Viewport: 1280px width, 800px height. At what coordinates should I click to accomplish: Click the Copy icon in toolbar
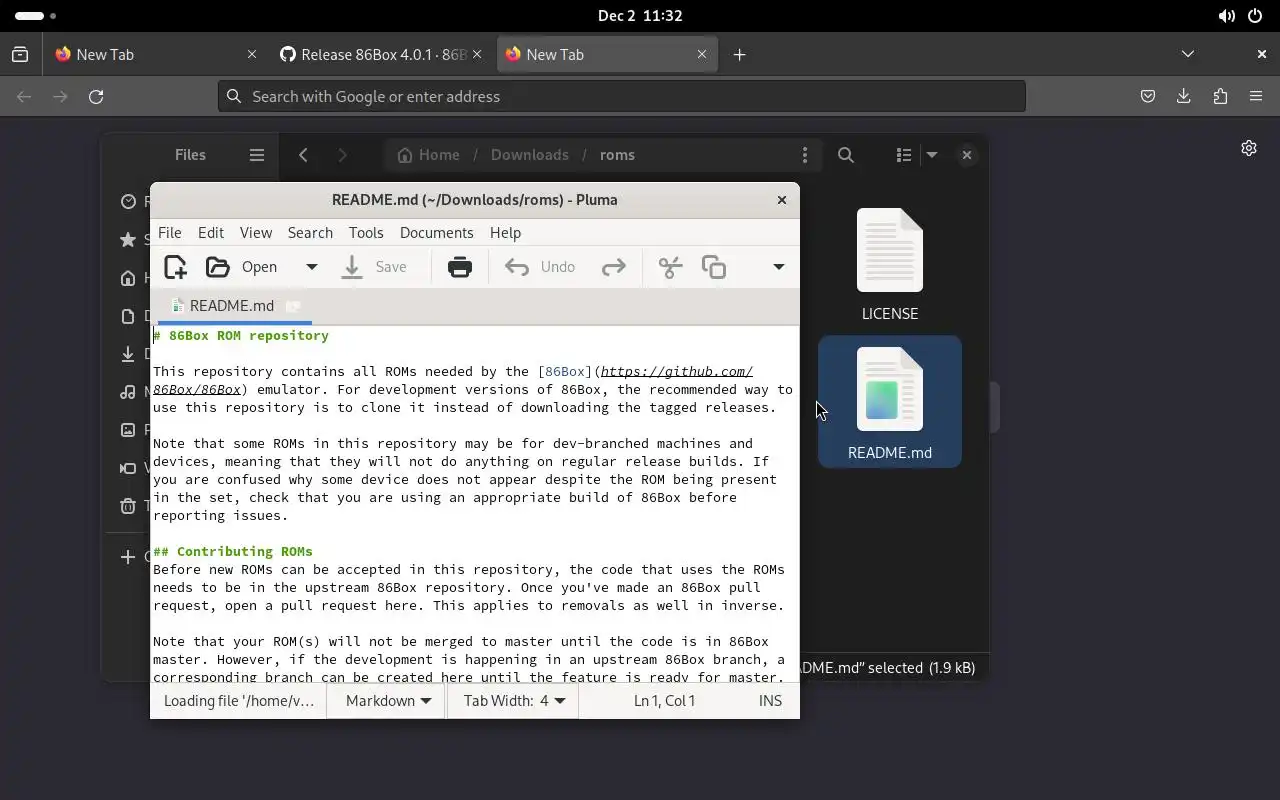click(714, 267)
